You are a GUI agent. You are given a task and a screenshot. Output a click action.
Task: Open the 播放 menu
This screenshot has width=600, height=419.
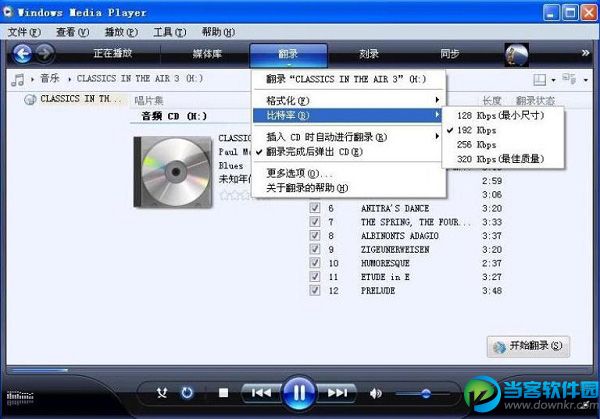point(121,32)
